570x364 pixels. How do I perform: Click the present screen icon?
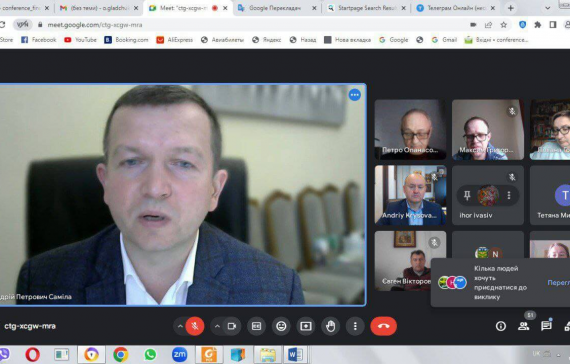pyautogui.click(x=306, y=326)
